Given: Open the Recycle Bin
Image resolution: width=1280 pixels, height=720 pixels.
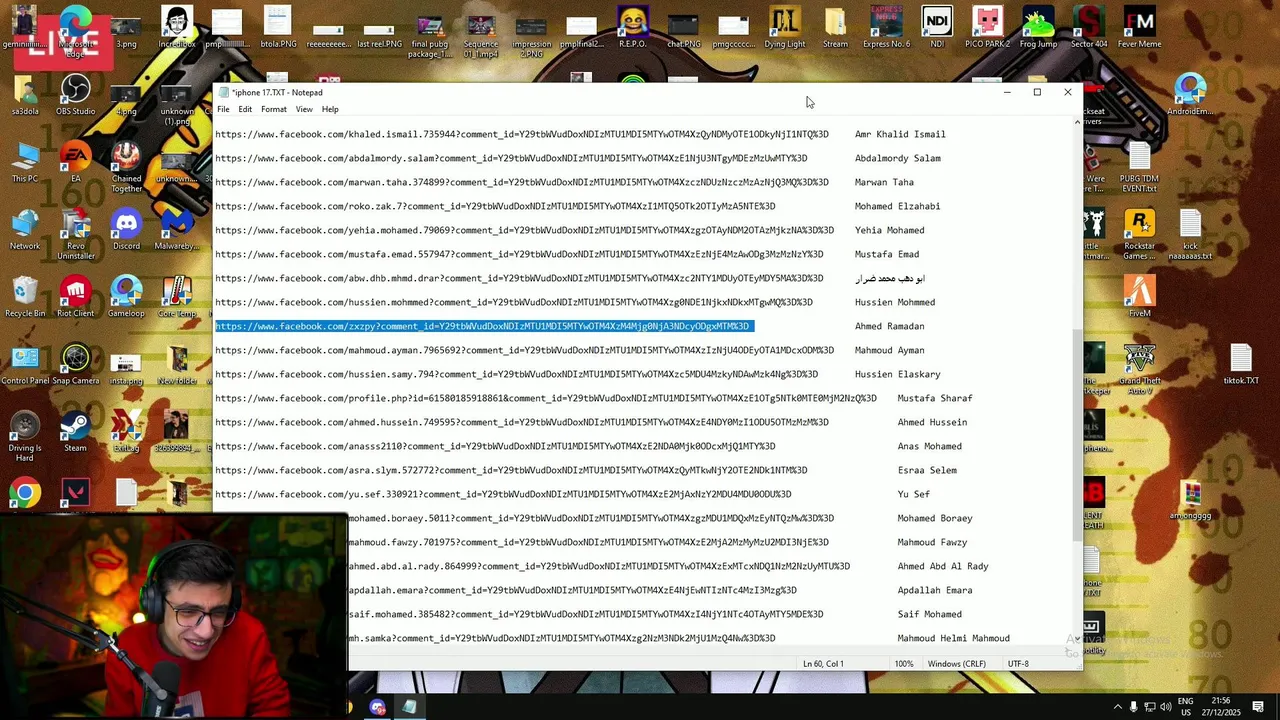Looking at the screenshot, I should [25, 298].
